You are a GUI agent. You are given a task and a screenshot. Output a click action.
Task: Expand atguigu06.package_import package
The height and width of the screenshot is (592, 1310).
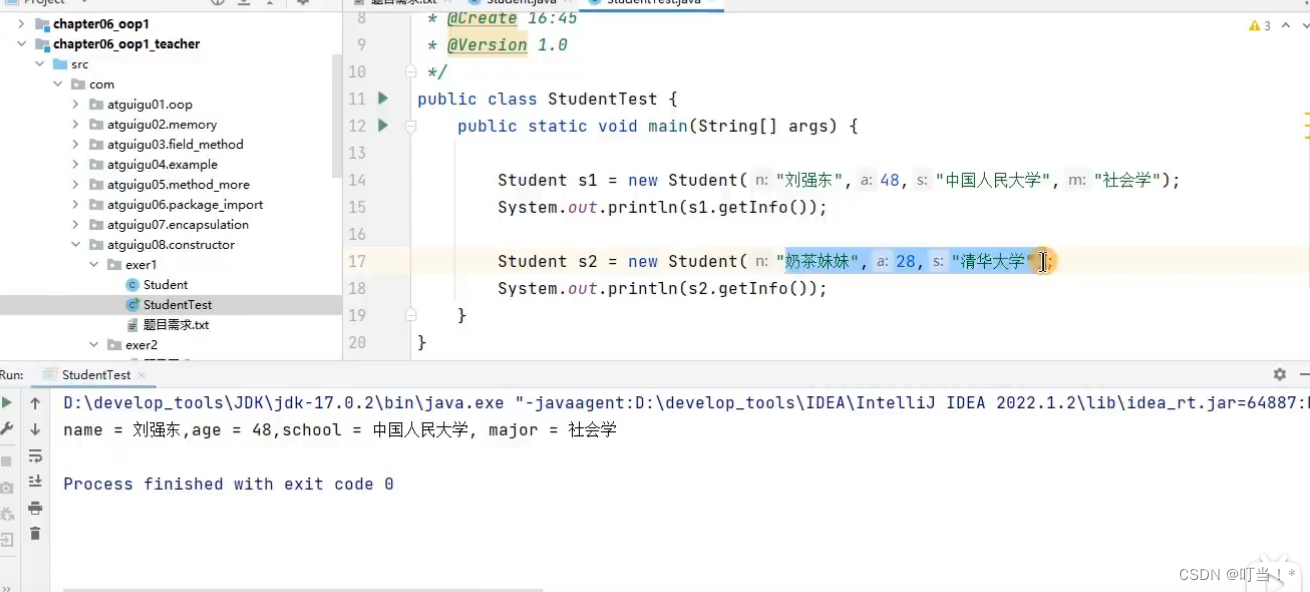pos(76,204)
